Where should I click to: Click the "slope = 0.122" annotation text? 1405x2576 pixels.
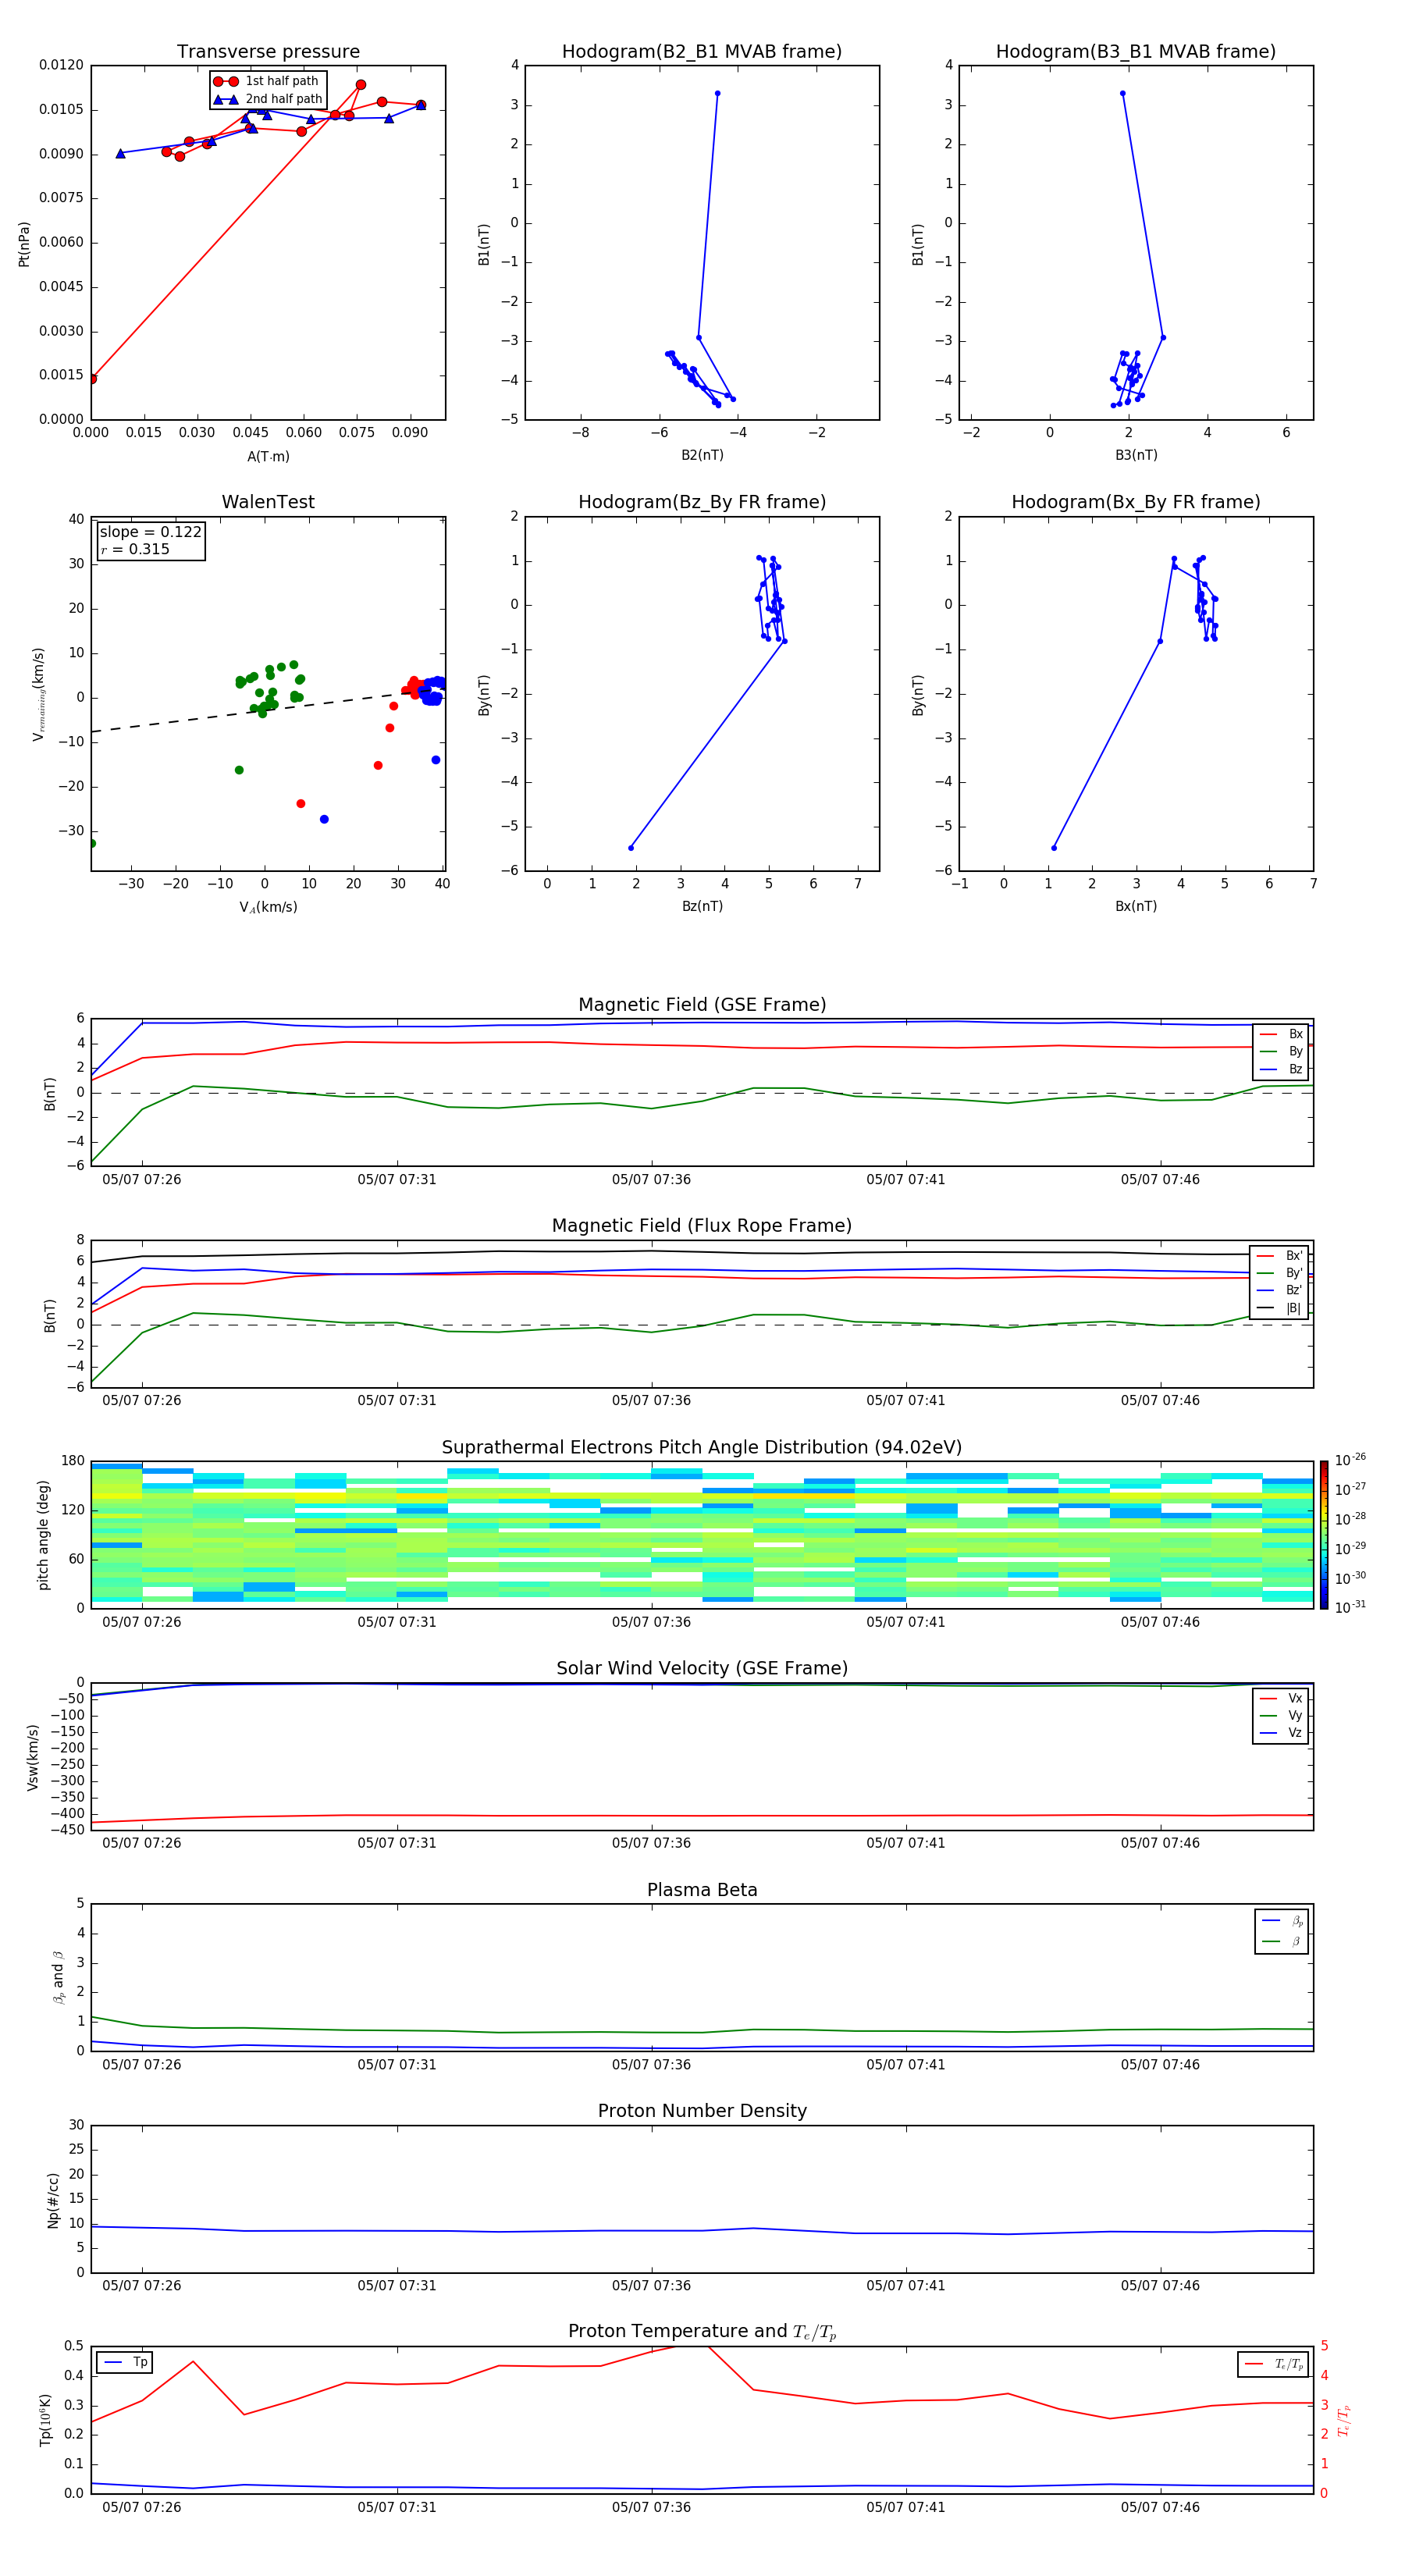(x=150, y=532)
